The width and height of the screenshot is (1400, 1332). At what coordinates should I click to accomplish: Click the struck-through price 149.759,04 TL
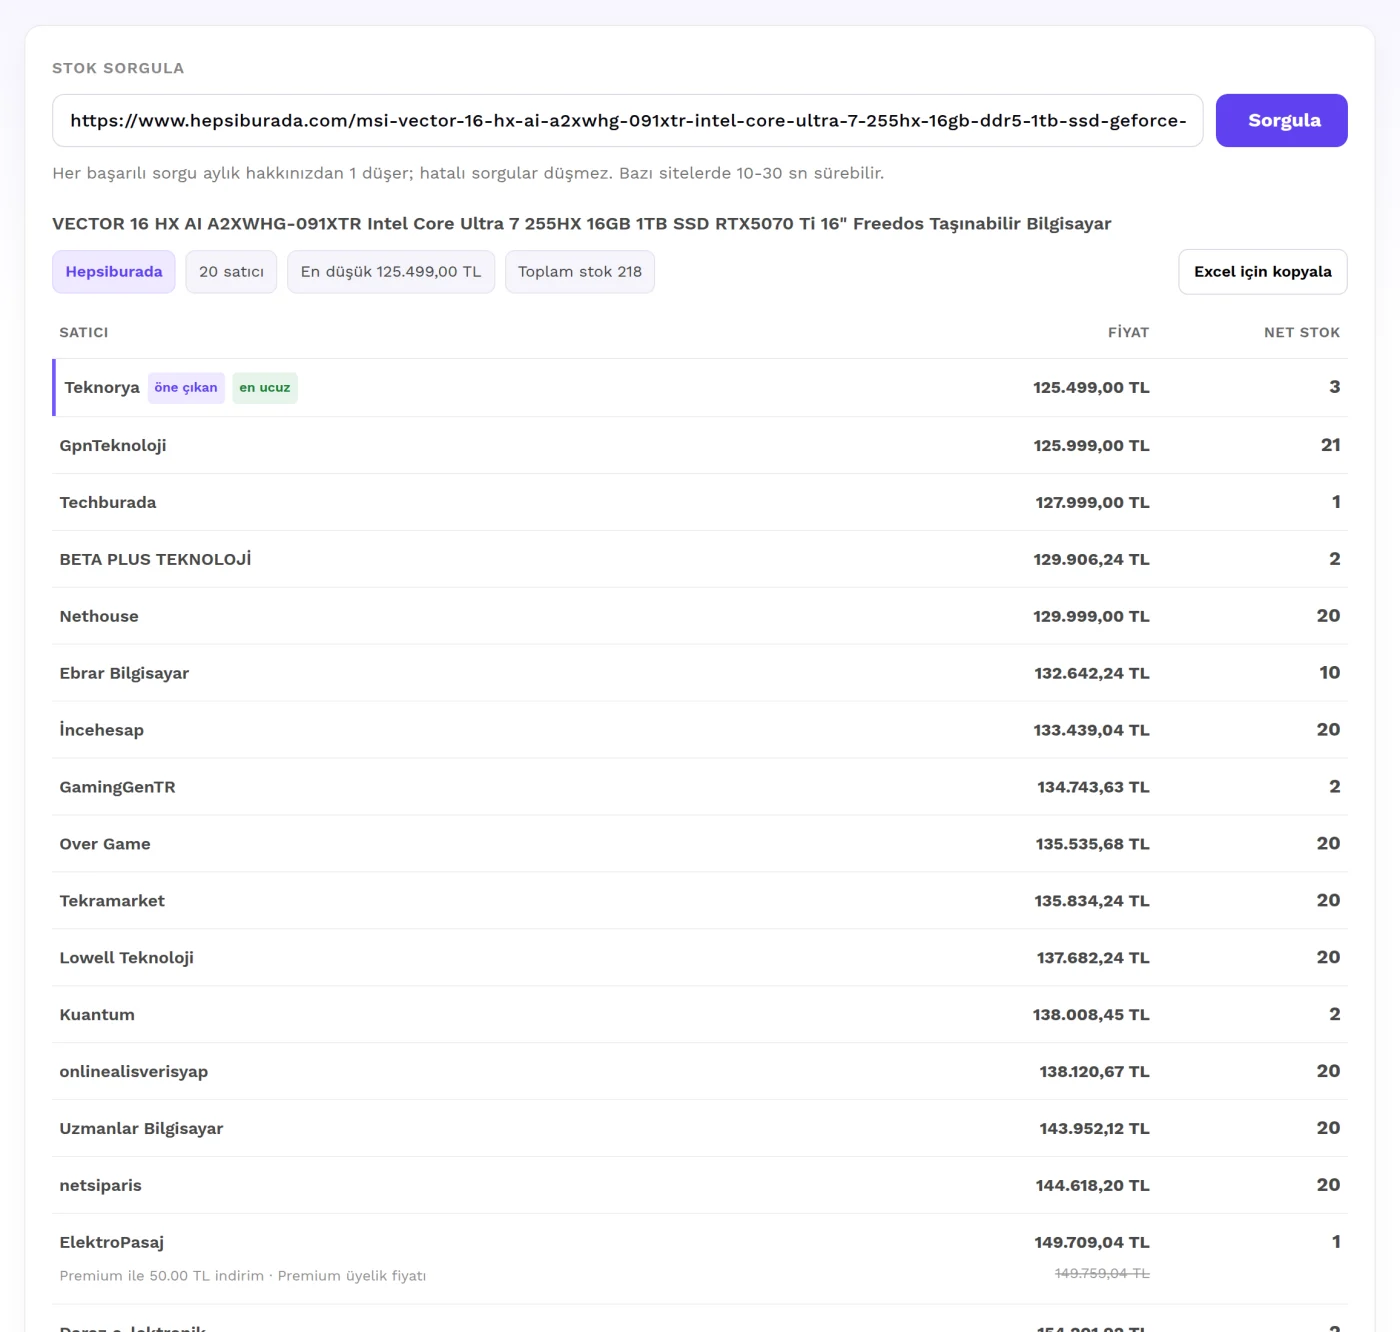pyautogui.click(x=1102, y=1273)
